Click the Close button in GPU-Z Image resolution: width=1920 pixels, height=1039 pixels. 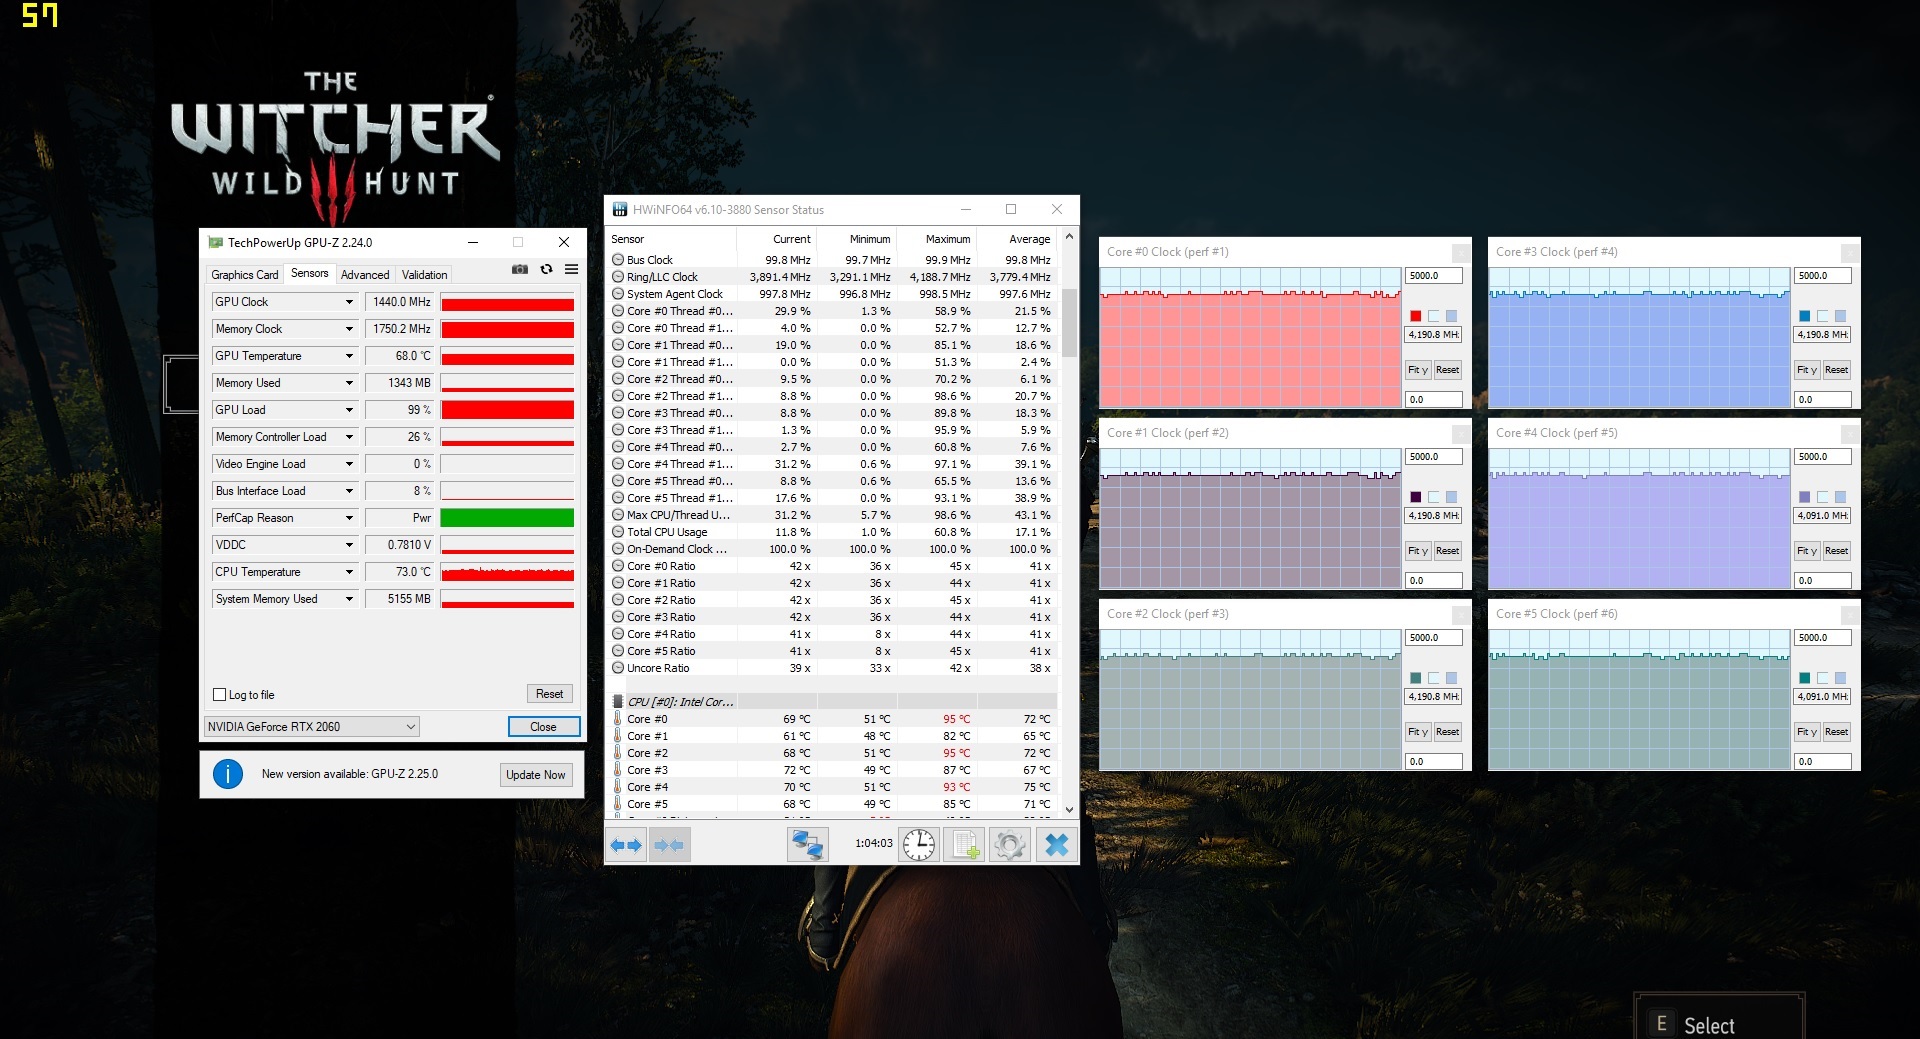[x=543, y=727]
